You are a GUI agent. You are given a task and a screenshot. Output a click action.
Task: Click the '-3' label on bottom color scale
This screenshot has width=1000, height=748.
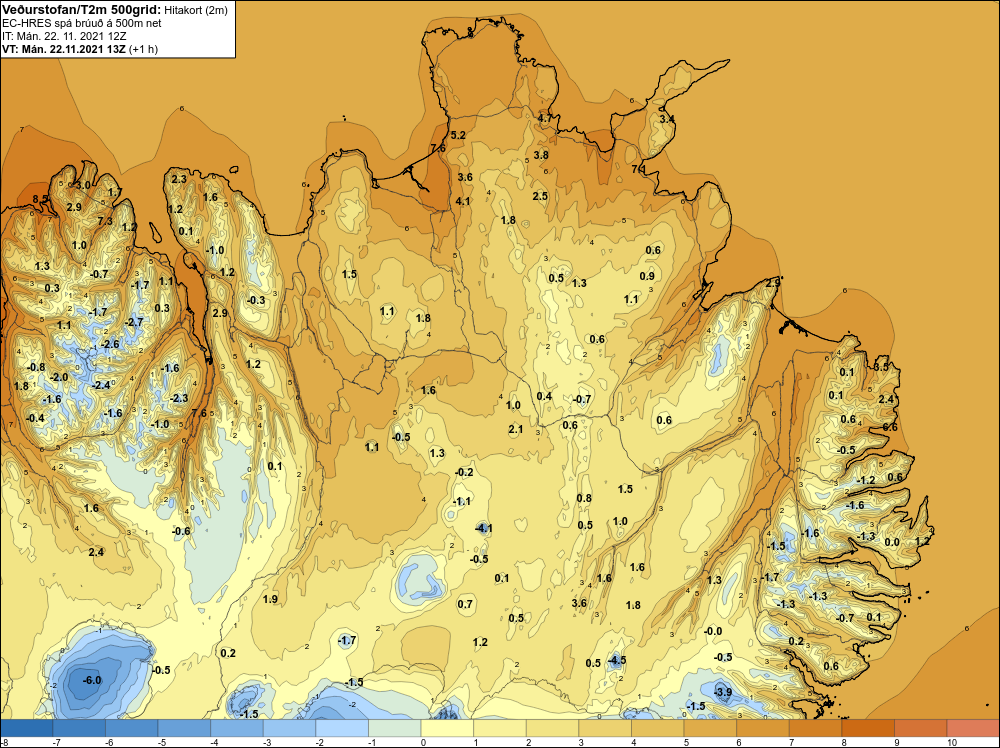tap(267, 742)
